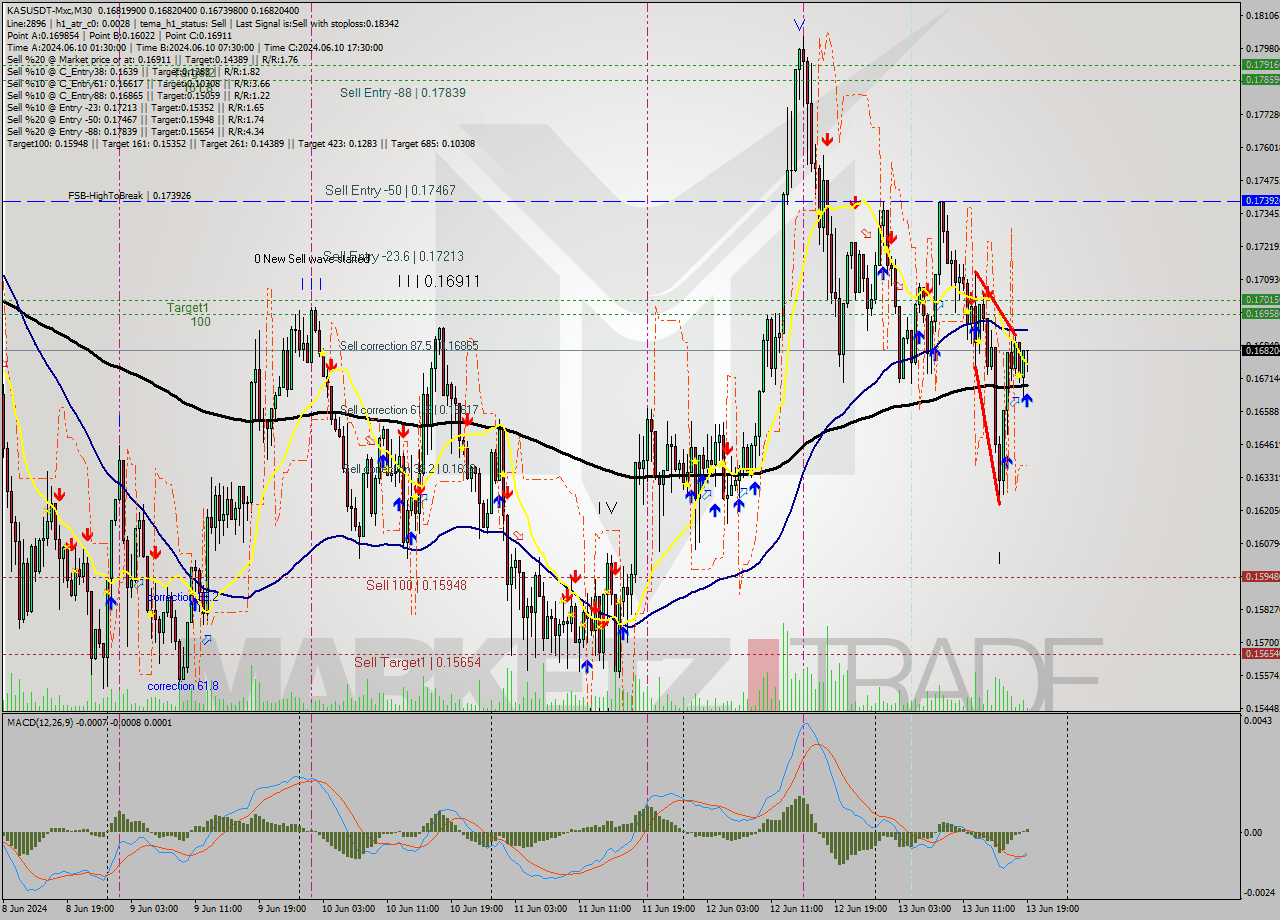Select the 'FSB-HighToBreak | 0.173926' line label
1280x920 pixels.
coord(129,196)
